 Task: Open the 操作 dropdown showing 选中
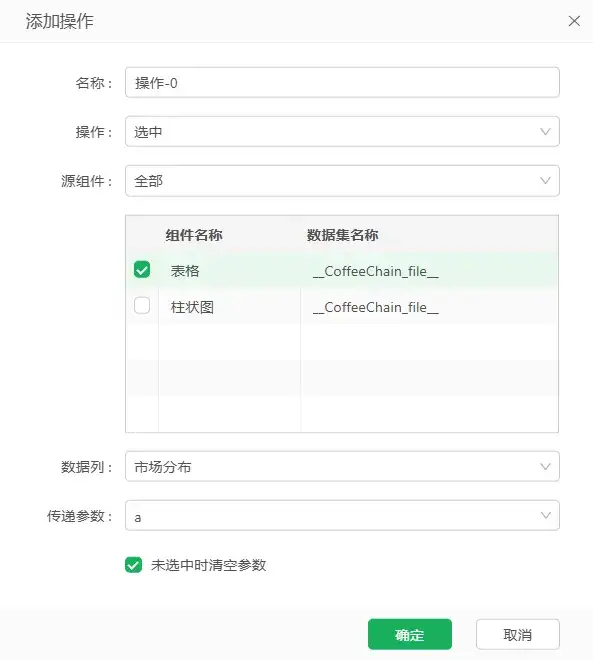coord(342,132)
